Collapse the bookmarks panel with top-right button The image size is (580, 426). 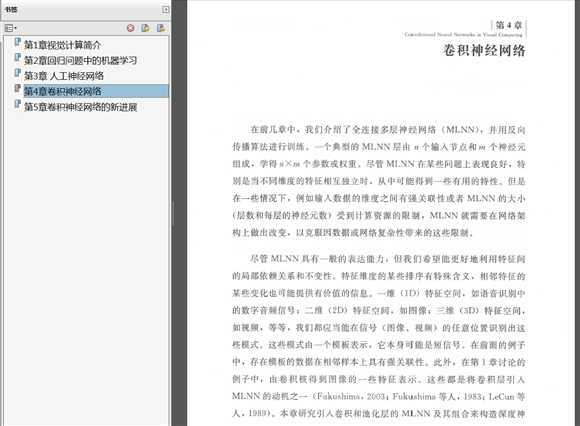[x=165, y=10]
